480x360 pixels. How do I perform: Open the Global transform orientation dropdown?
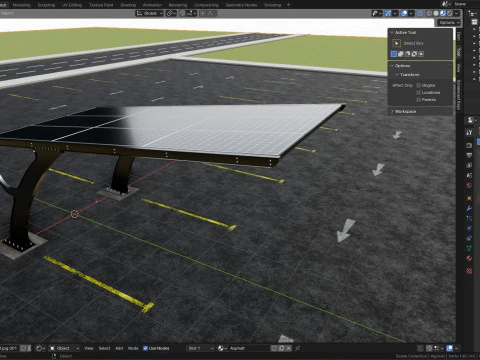pos(149,13)
